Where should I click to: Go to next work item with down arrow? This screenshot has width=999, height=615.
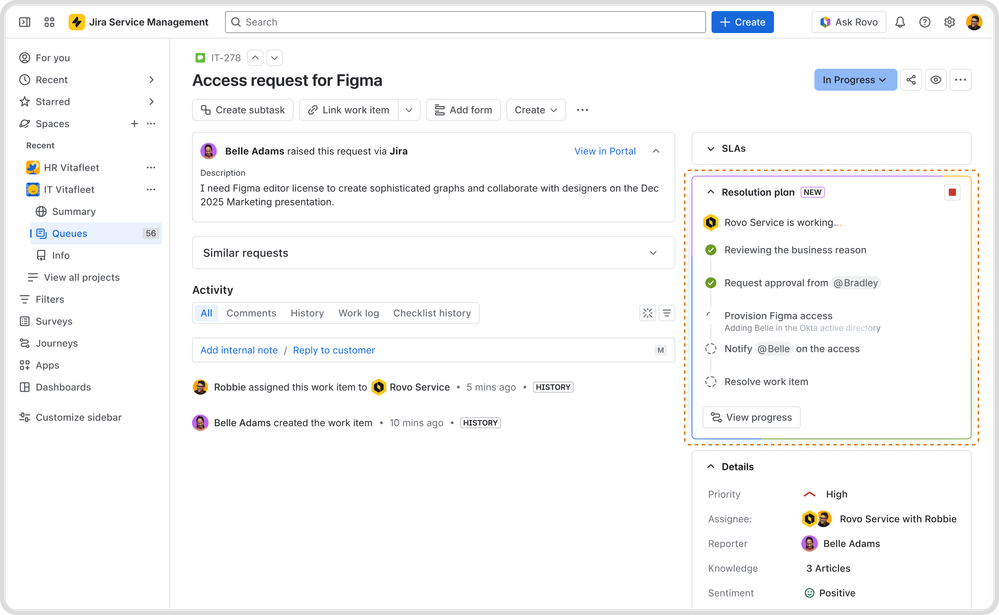point(274,58)
